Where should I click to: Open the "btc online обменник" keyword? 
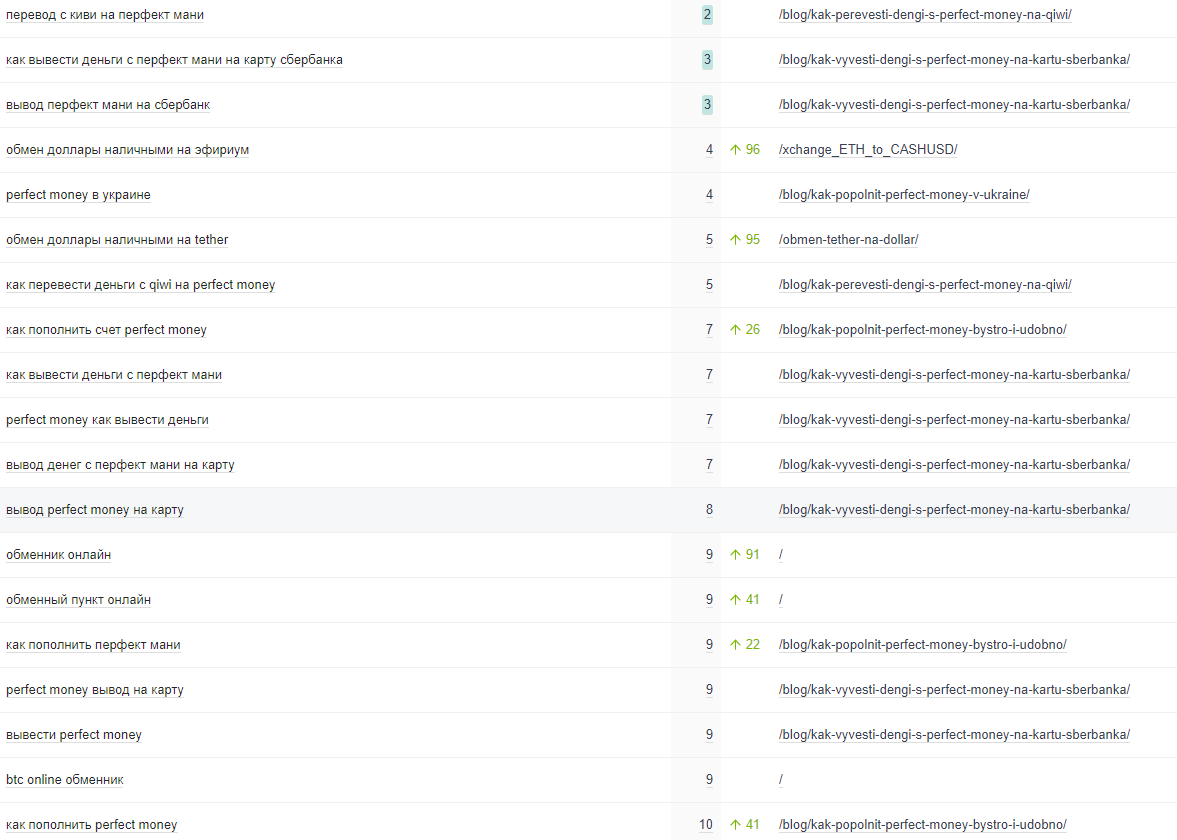pos(65,781)
